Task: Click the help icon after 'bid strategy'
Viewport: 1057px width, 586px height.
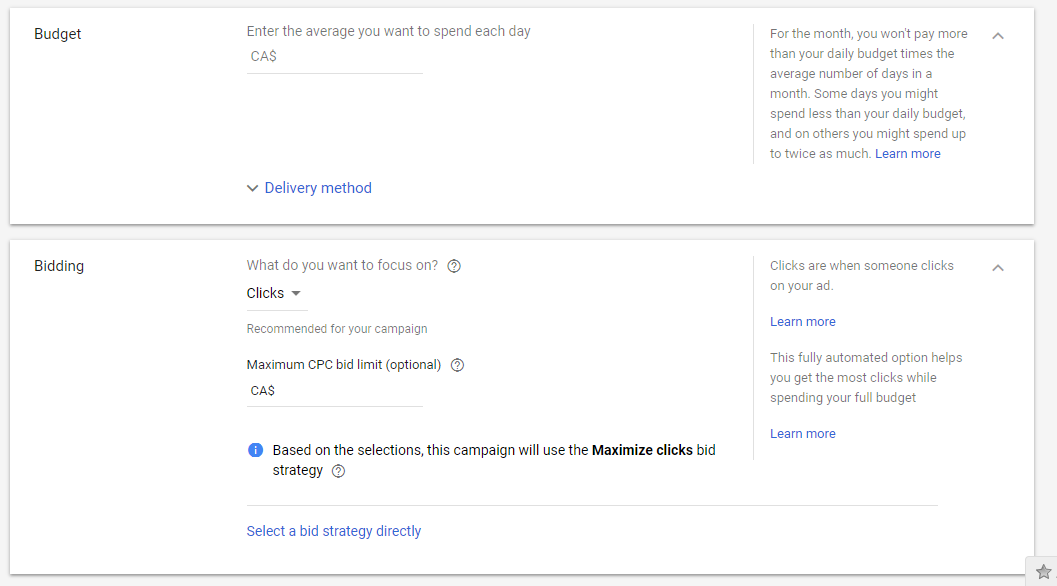Action: (338, 471)
